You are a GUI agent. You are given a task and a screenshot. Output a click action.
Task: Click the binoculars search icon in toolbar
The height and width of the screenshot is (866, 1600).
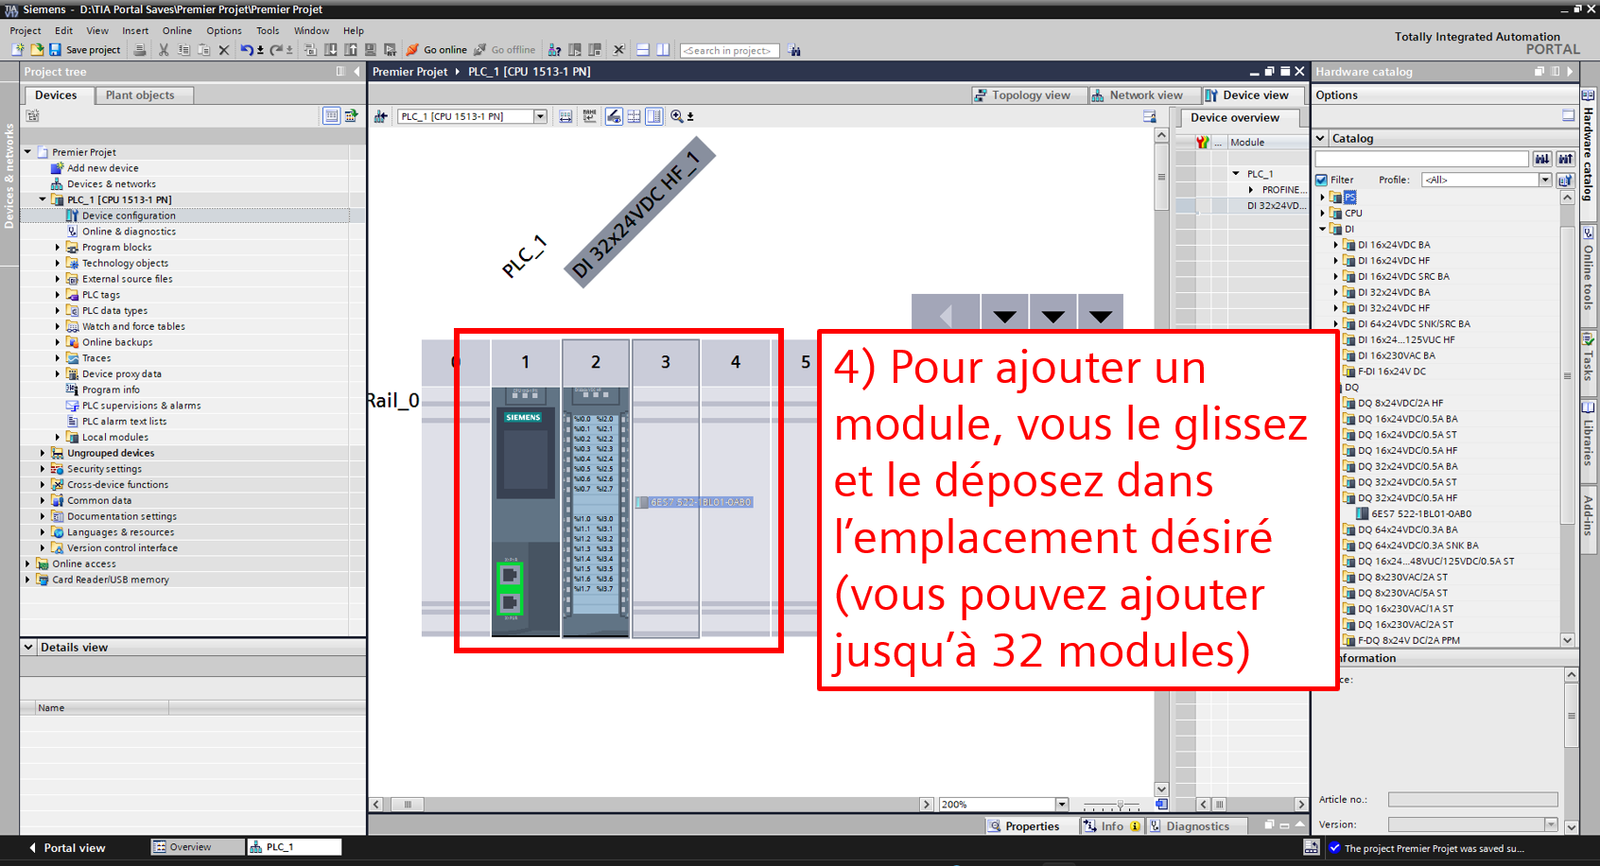(x=794, y=50)
